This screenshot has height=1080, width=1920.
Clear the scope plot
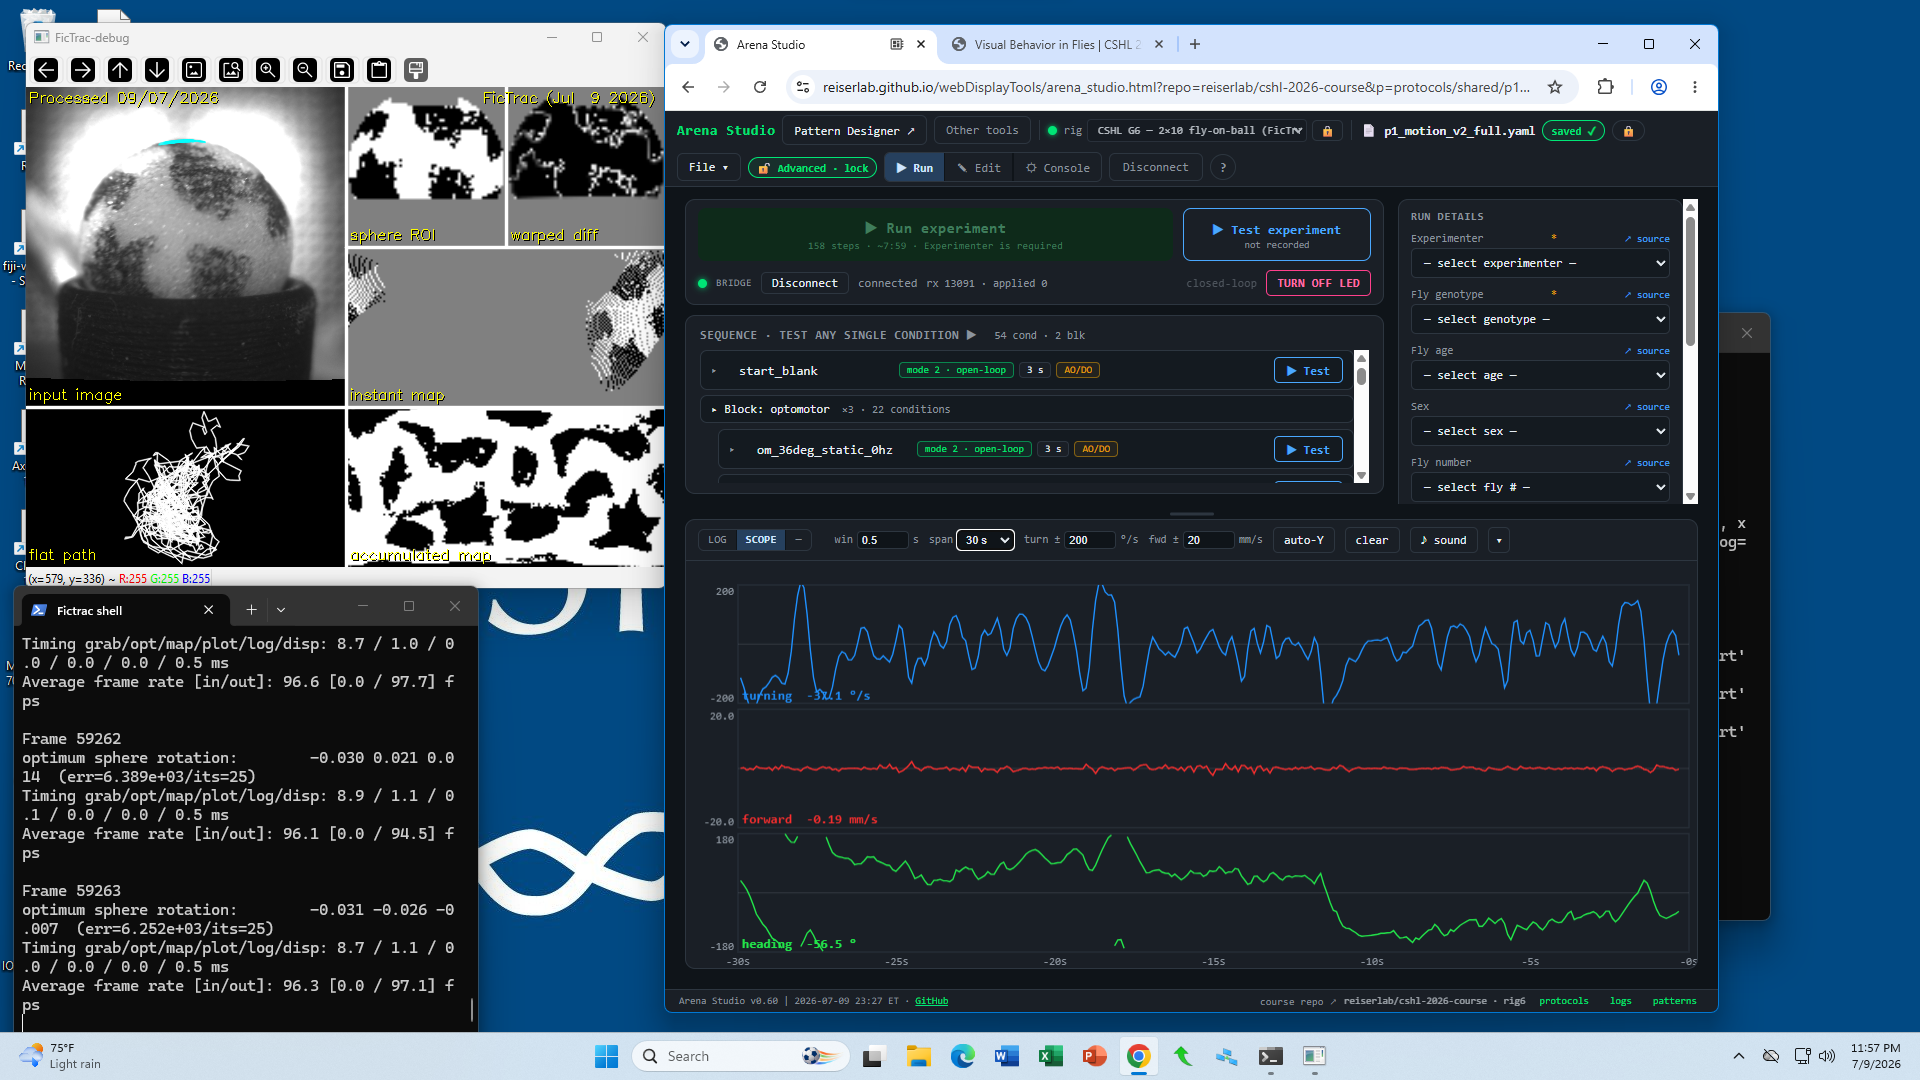pos(1371,540)
